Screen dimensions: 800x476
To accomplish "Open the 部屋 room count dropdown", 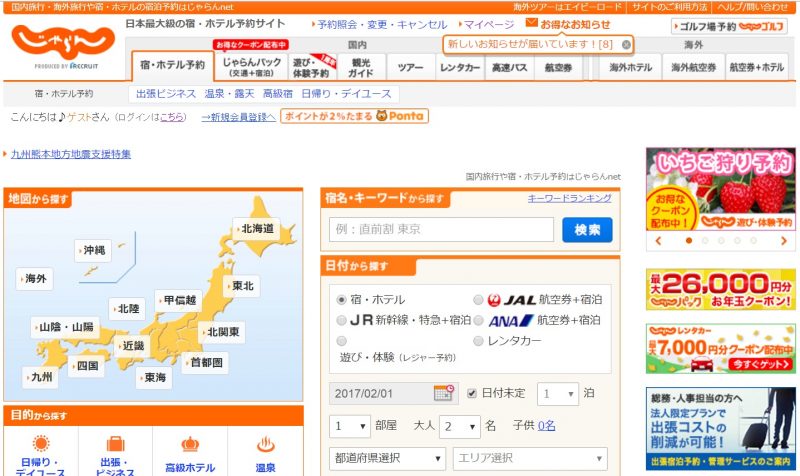I will [x=349, y=426].
